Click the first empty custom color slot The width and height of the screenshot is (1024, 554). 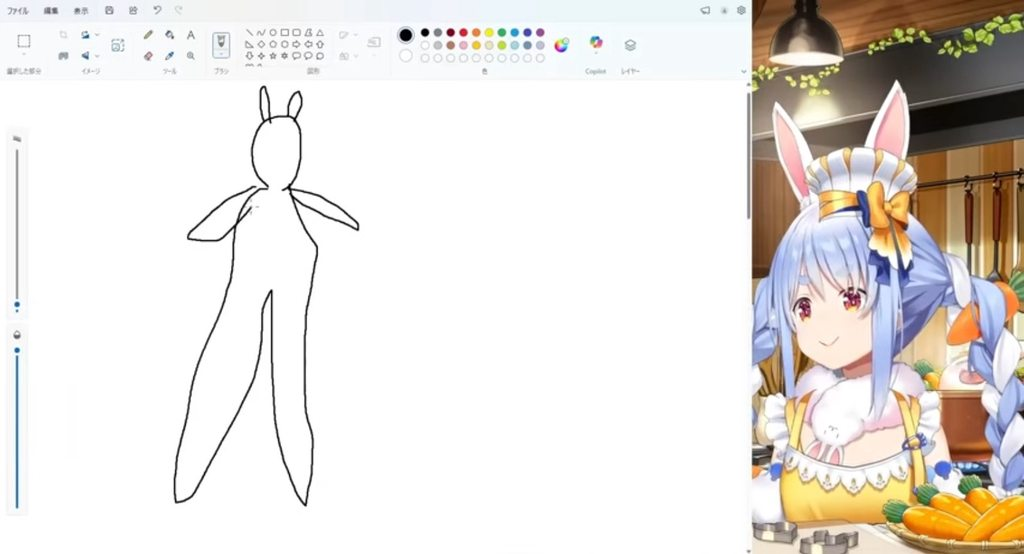point(425,58)
